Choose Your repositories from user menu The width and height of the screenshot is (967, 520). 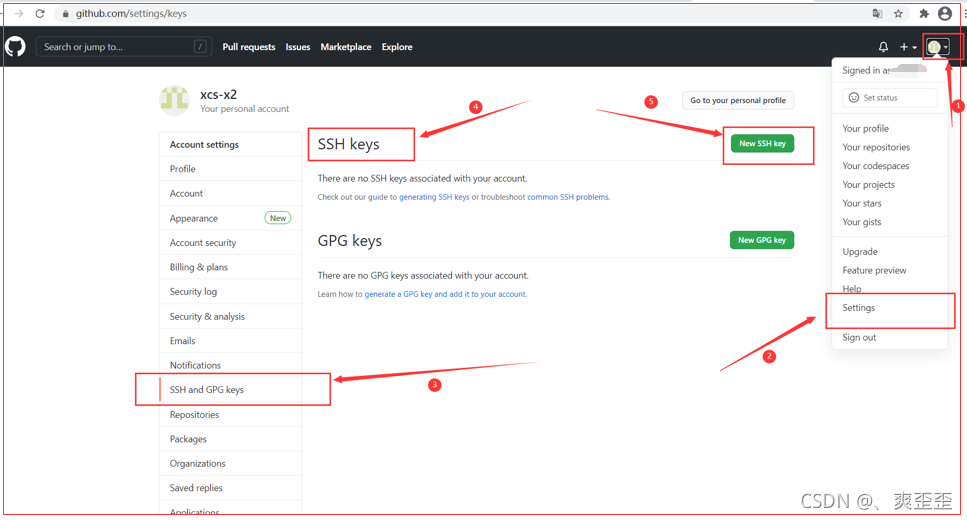pyautogui.click(x=889, y=147)
